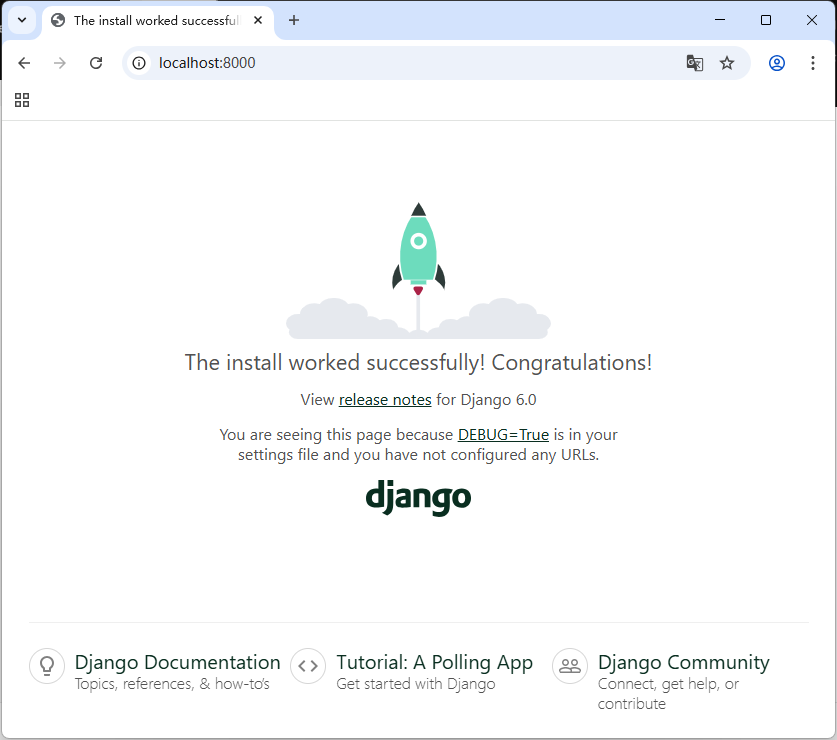Select the 'The install worked successfully' tab

(x=158, y=20)
